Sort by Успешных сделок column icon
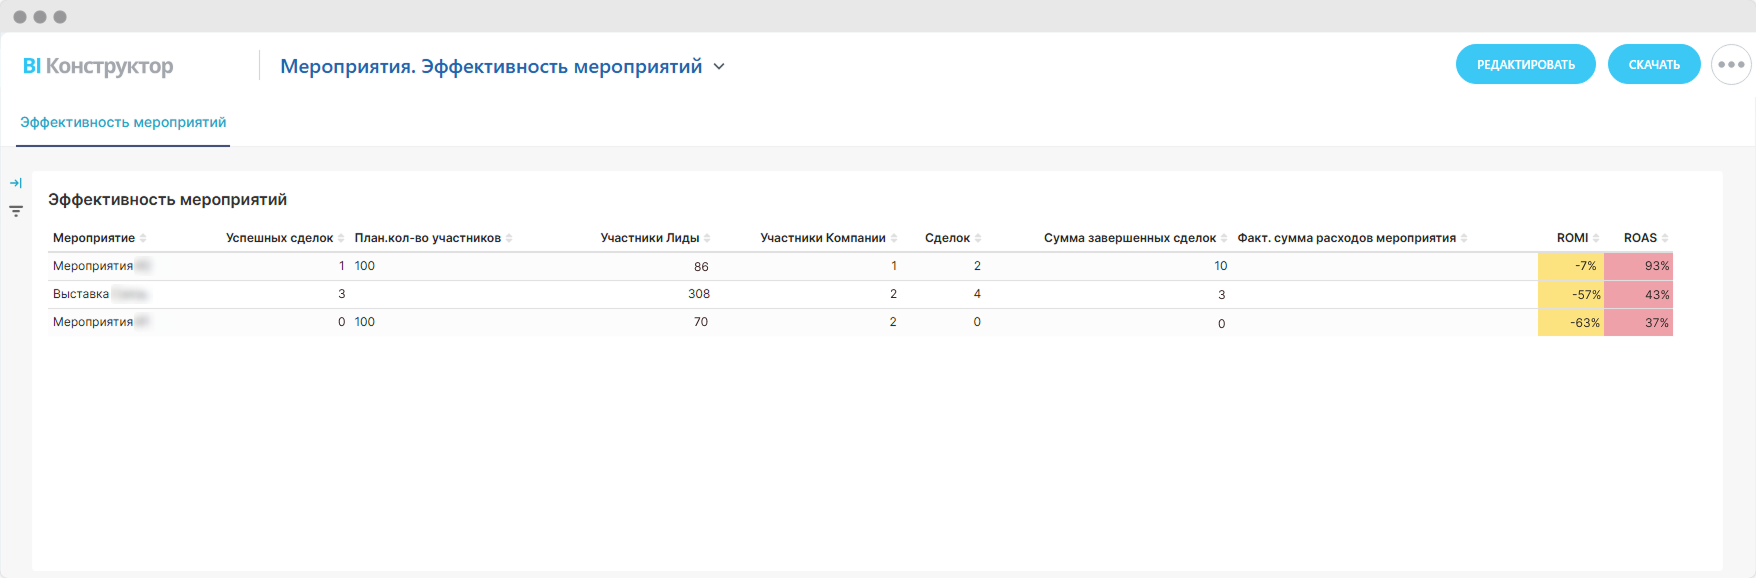The image size is (1756, 578). 341,238
